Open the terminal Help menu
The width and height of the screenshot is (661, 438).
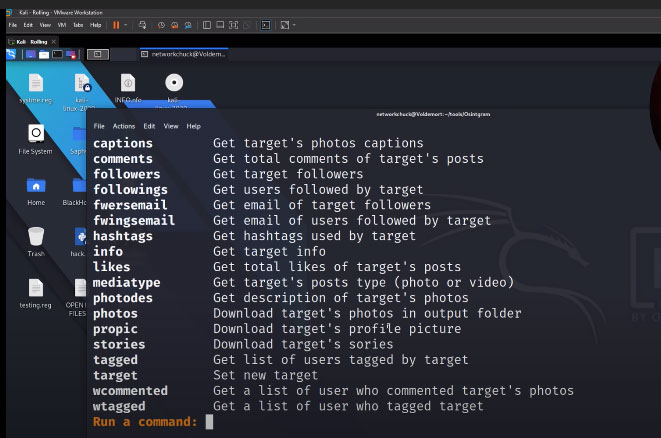click(193, 126)
